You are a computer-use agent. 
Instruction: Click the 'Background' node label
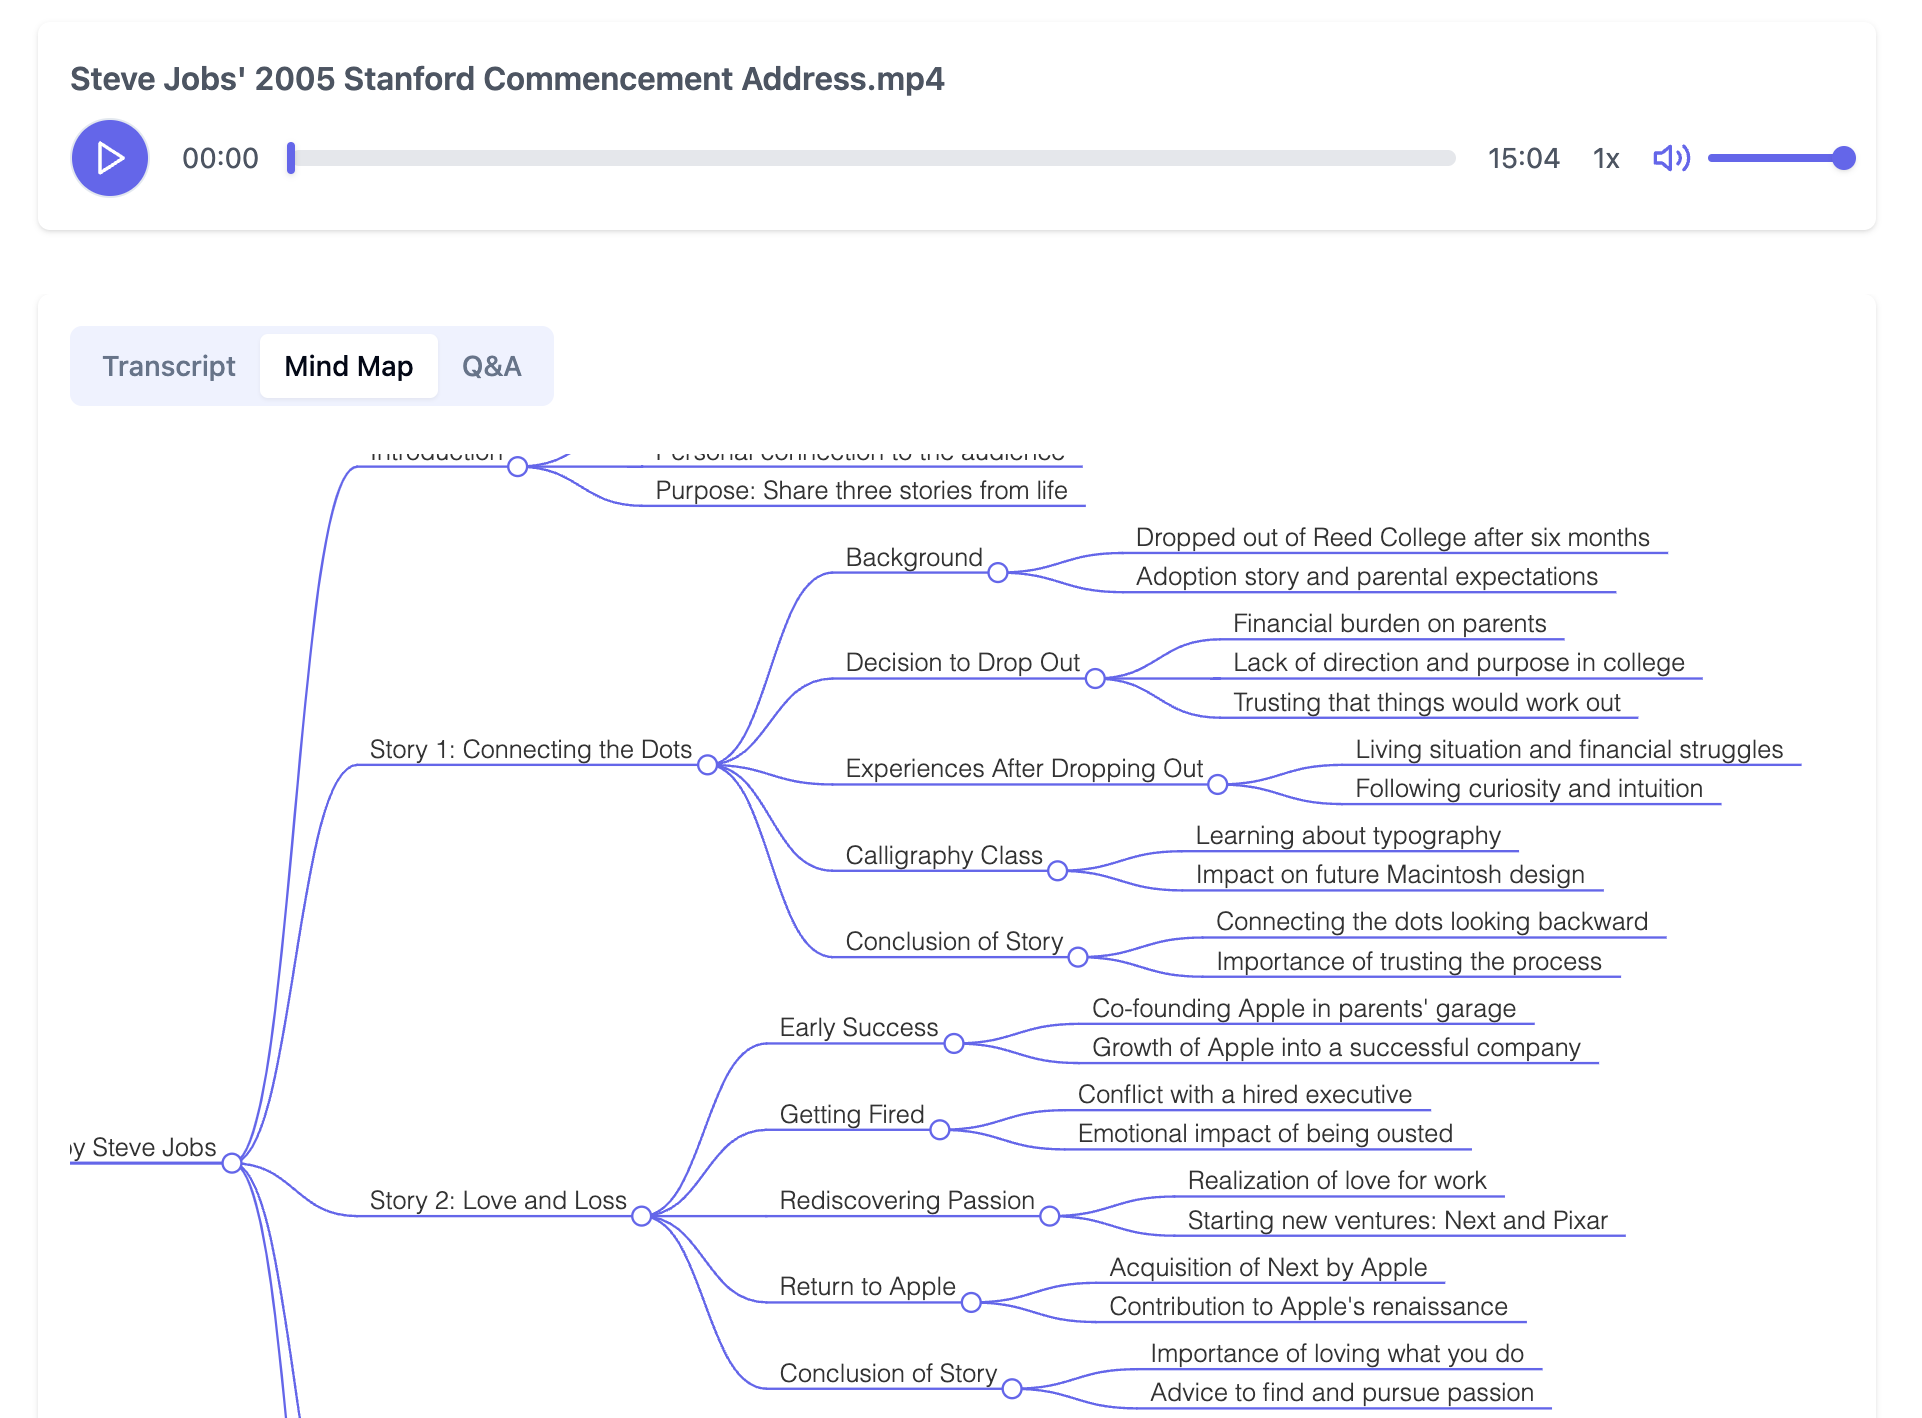914,557
